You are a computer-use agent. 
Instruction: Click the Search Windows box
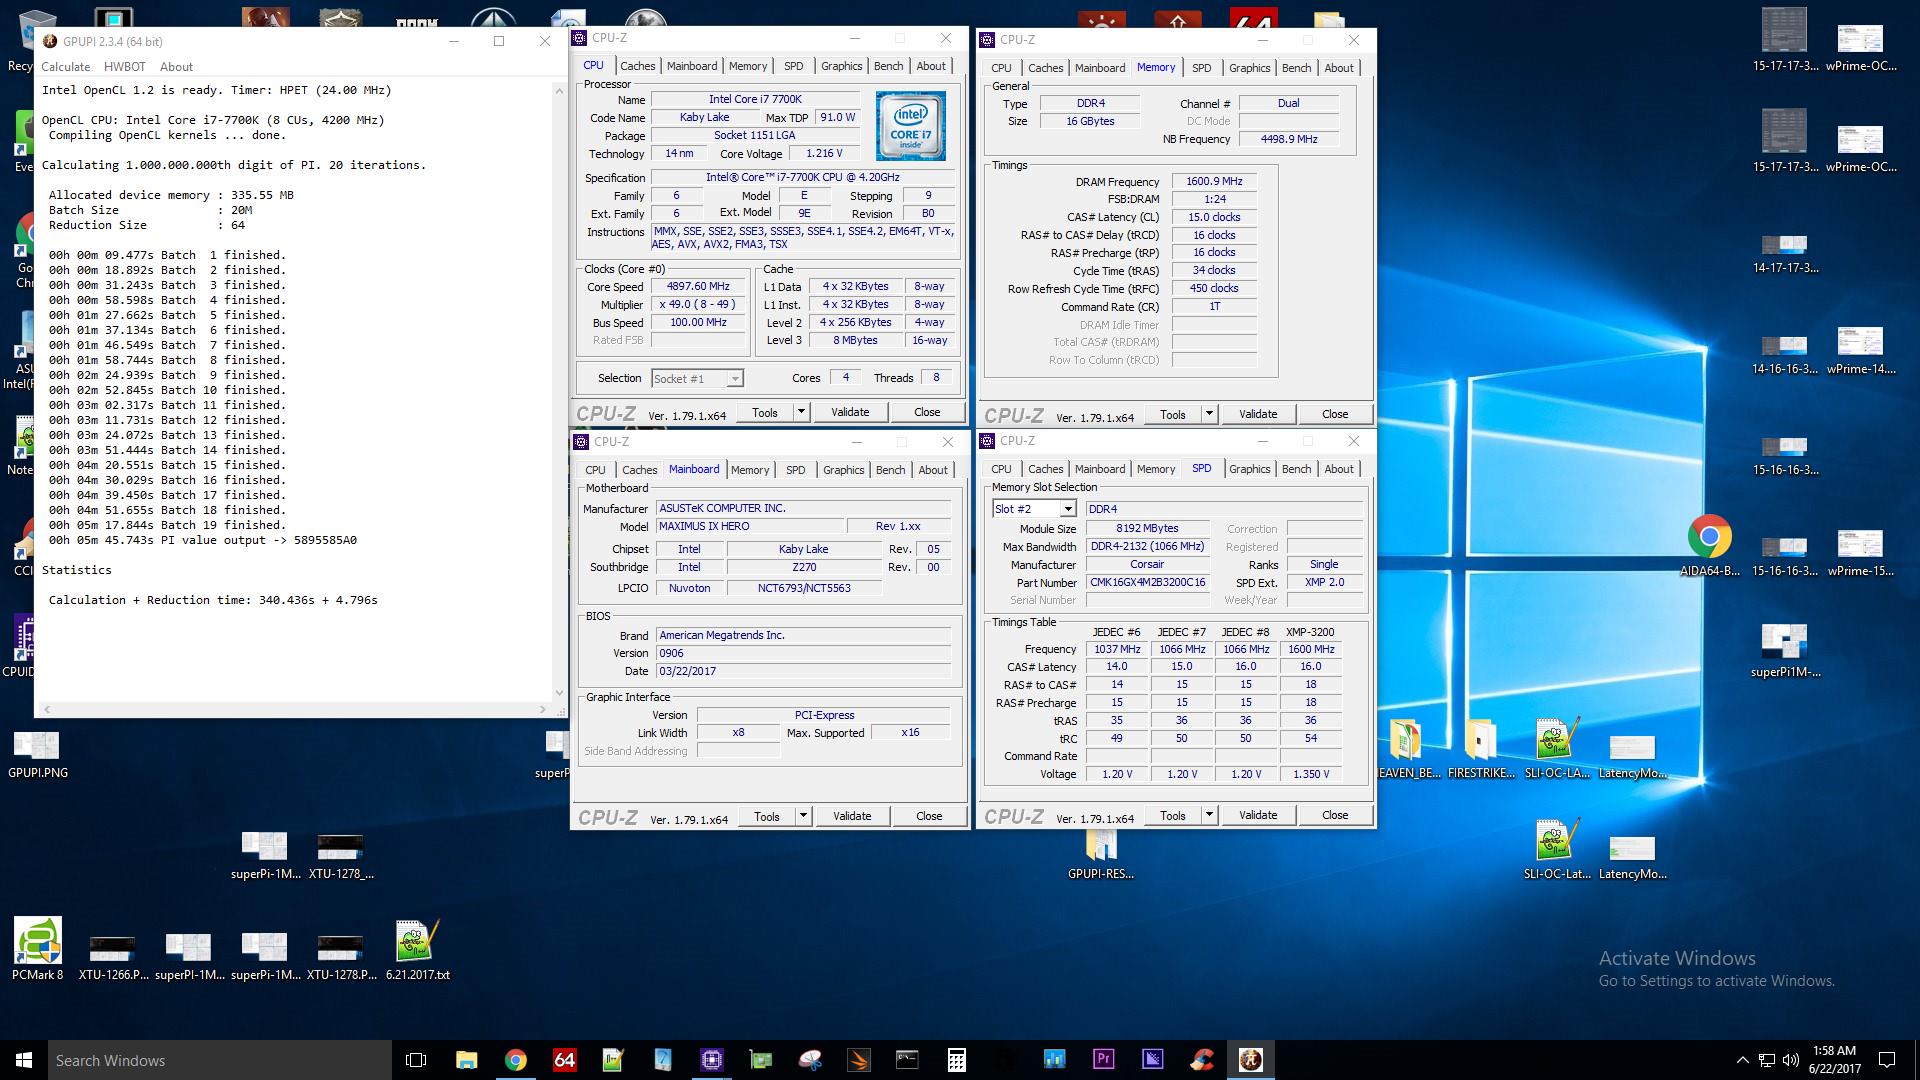(x=220, y=1060)
